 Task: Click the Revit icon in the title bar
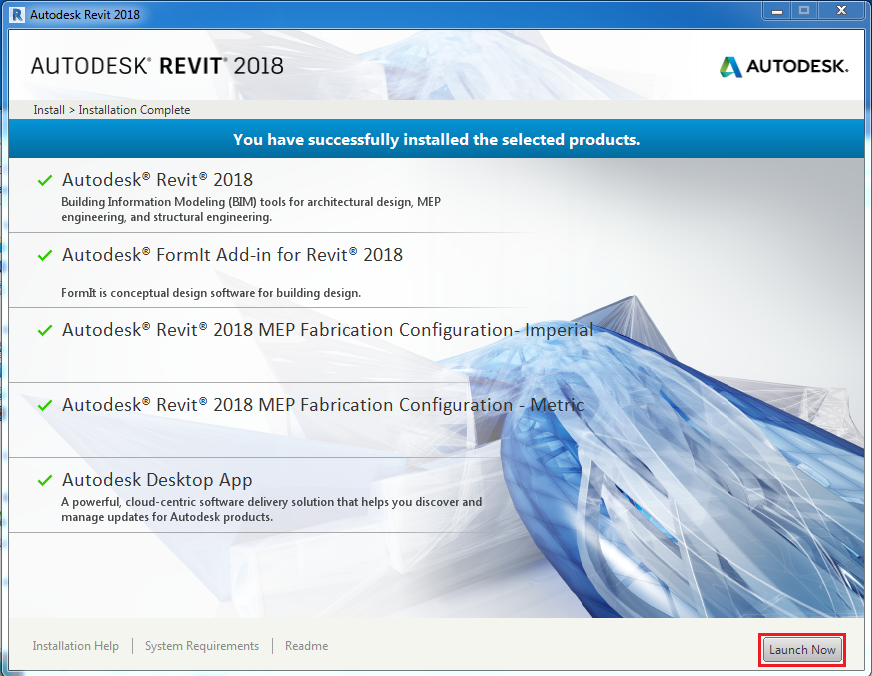[16, 15]
